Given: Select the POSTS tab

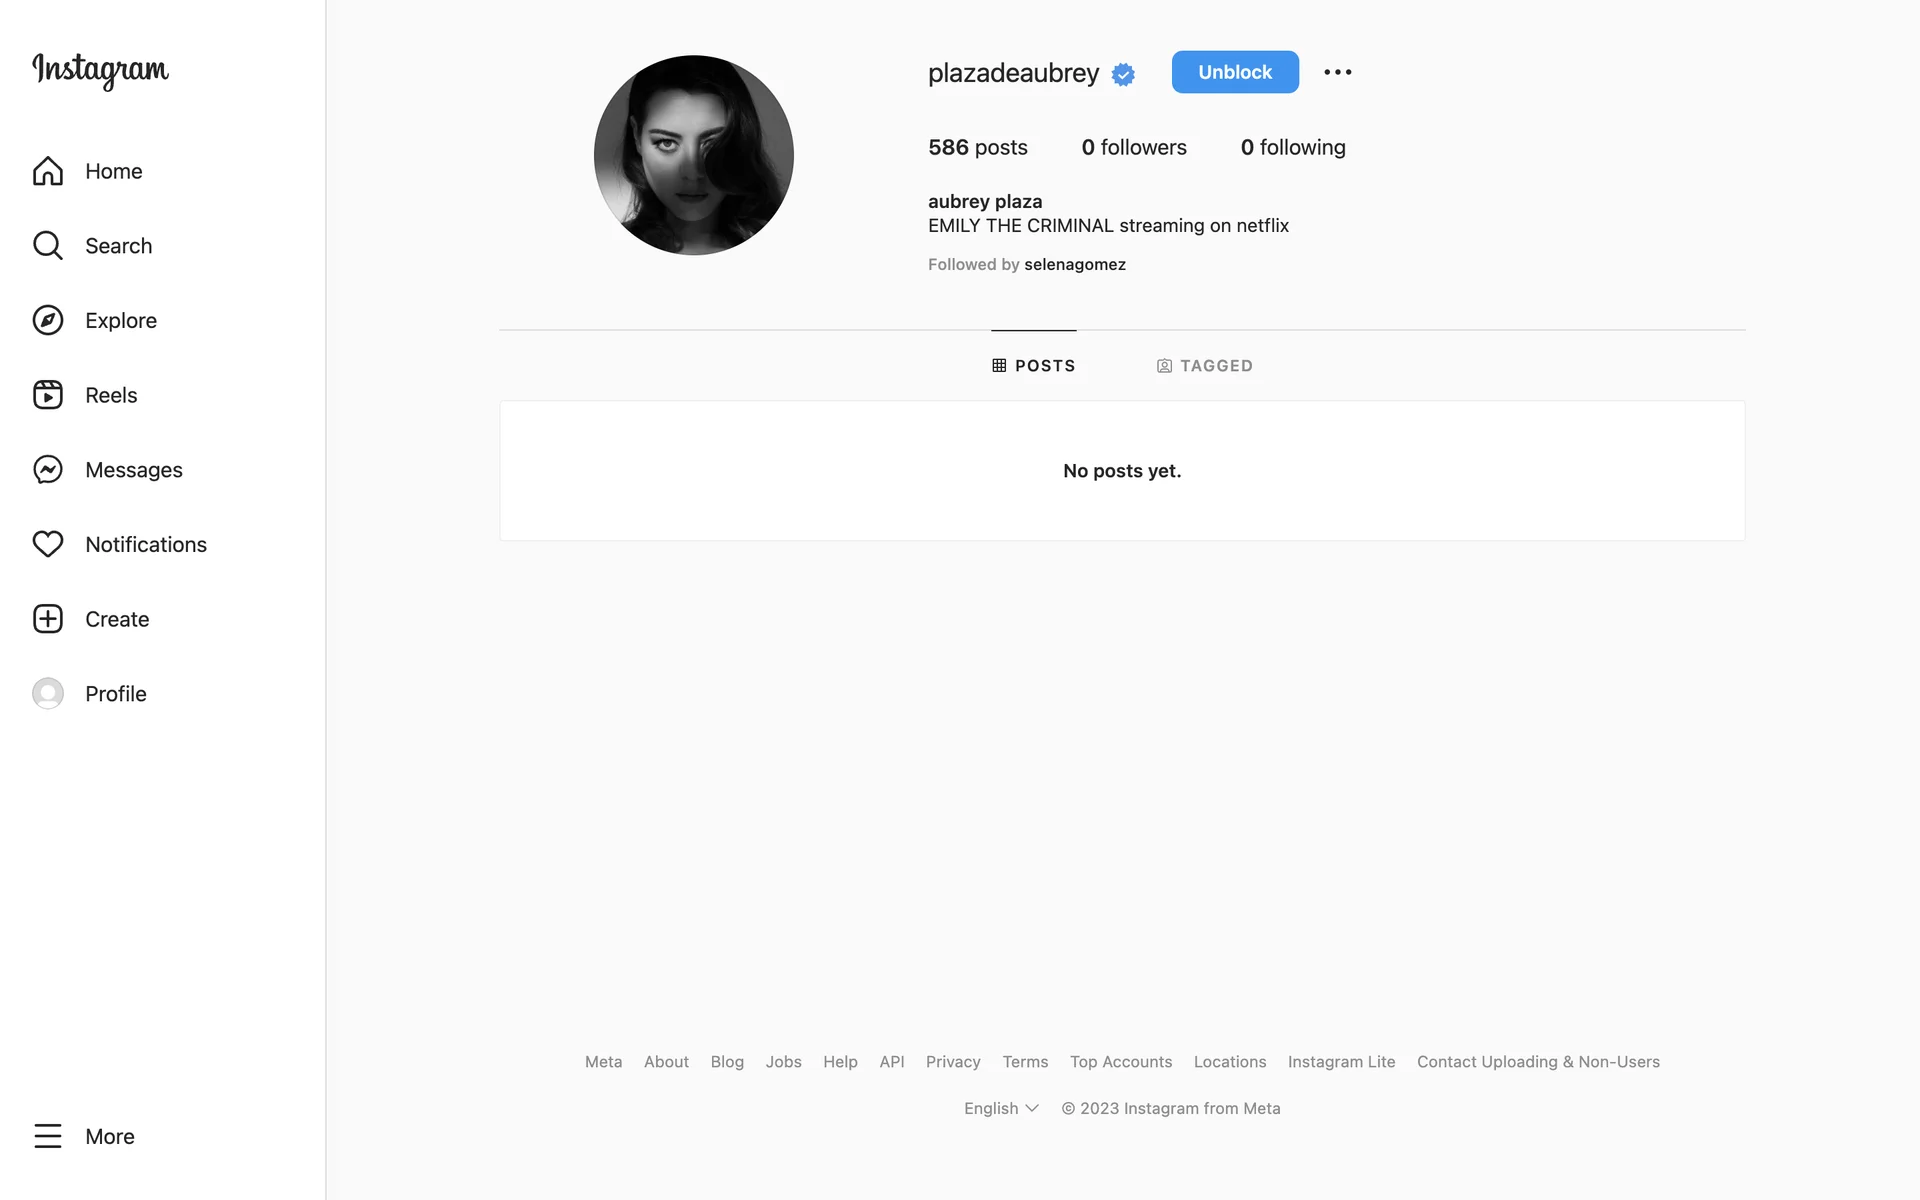Looking at the screenshot, I should pos(1034,366).
